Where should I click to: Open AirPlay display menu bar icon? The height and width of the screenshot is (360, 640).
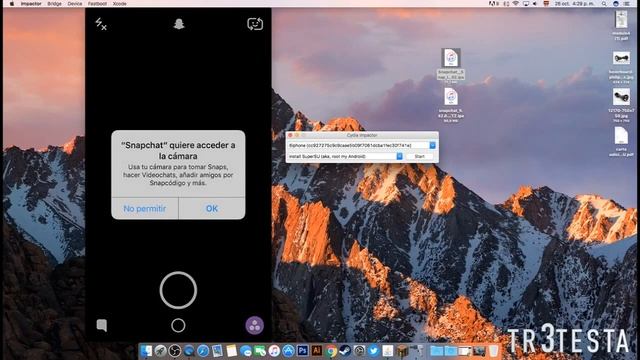click(x=526, y=4)
